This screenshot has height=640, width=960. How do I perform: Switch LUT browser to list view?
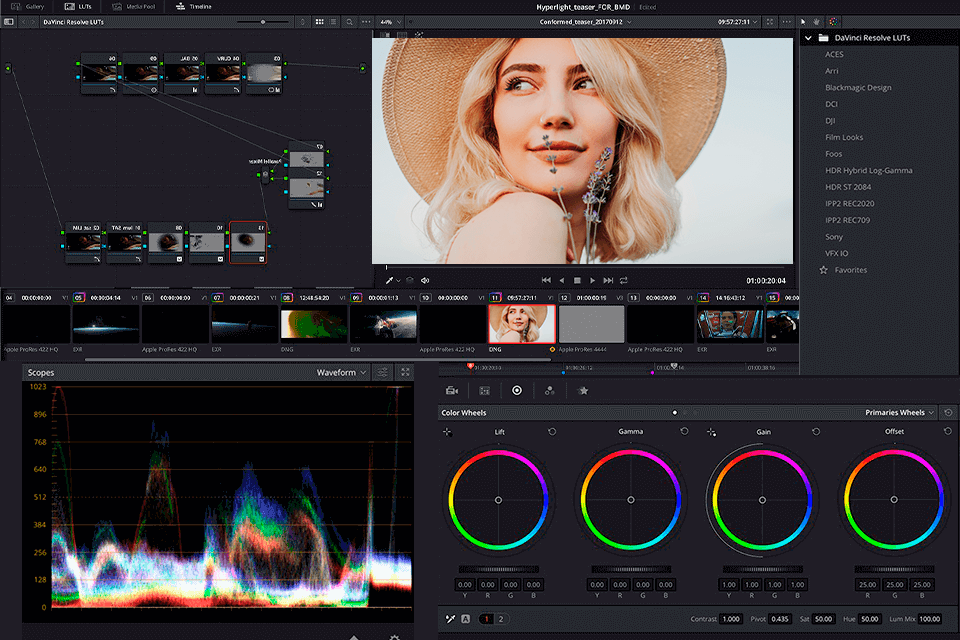333,22
